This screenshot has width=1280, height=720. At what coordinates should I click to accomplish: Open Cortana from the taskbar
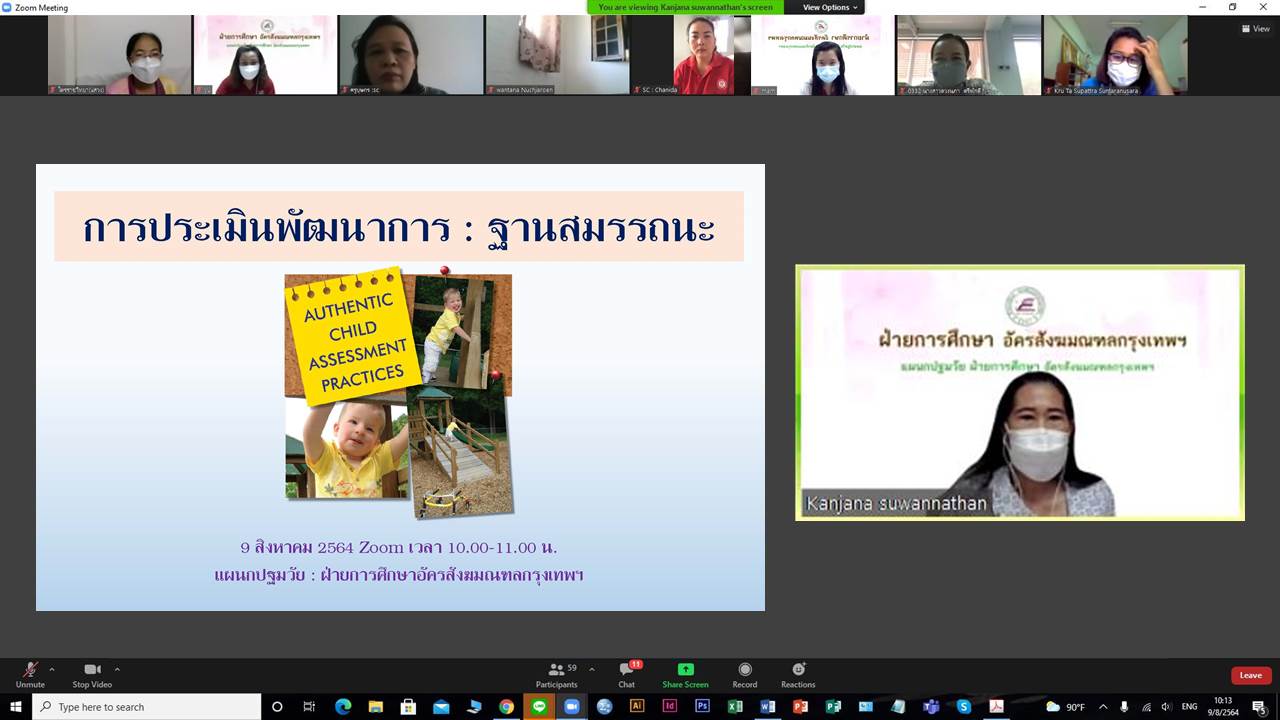(277, 707)
